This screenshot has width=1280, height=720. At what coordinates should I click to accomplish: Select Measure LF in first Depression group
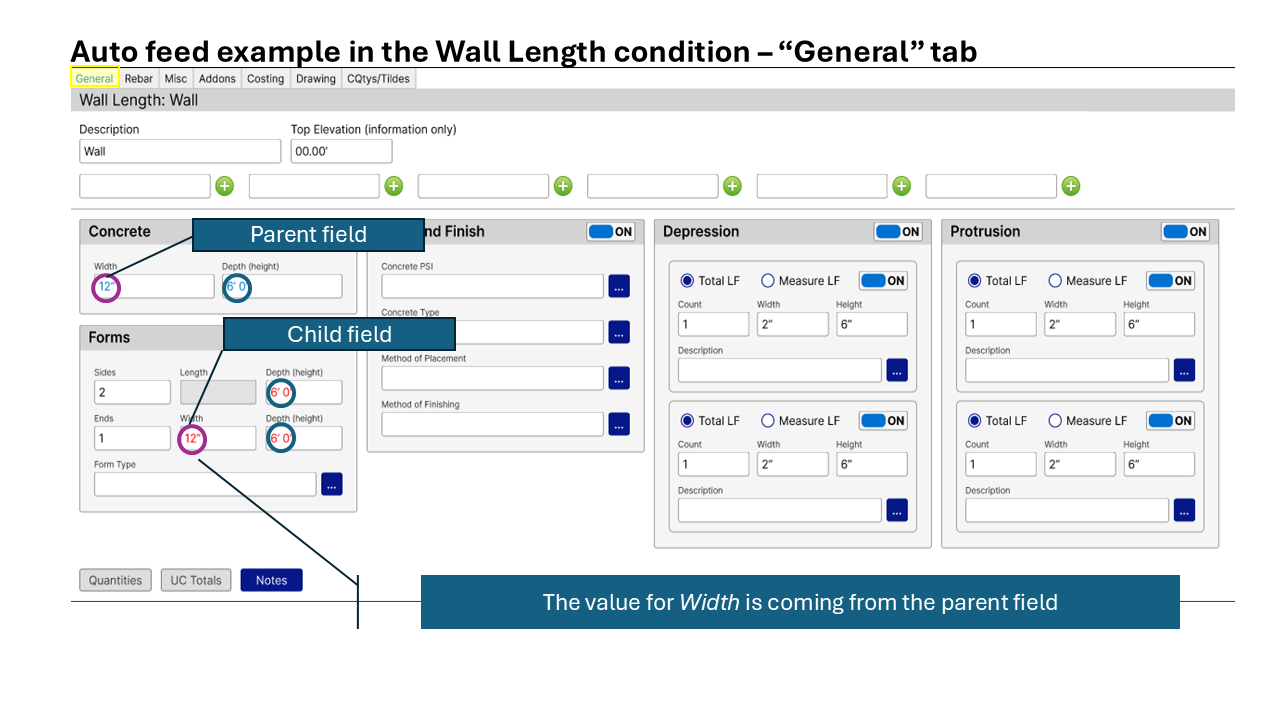[768, 281]
